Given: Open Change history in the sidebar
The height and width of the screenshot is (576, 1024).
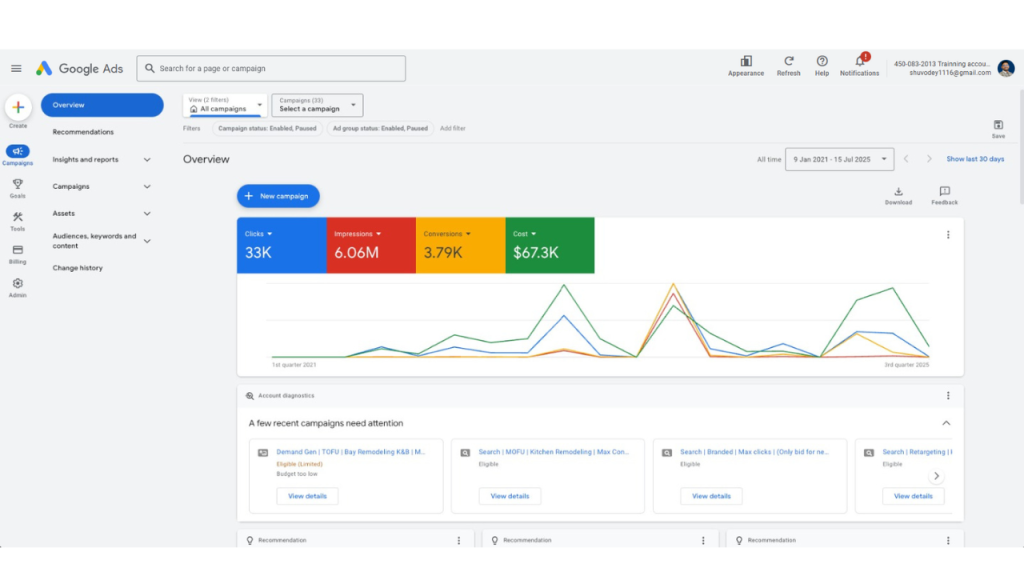Looking at the screenshot, I should click(x=78, y=268).
